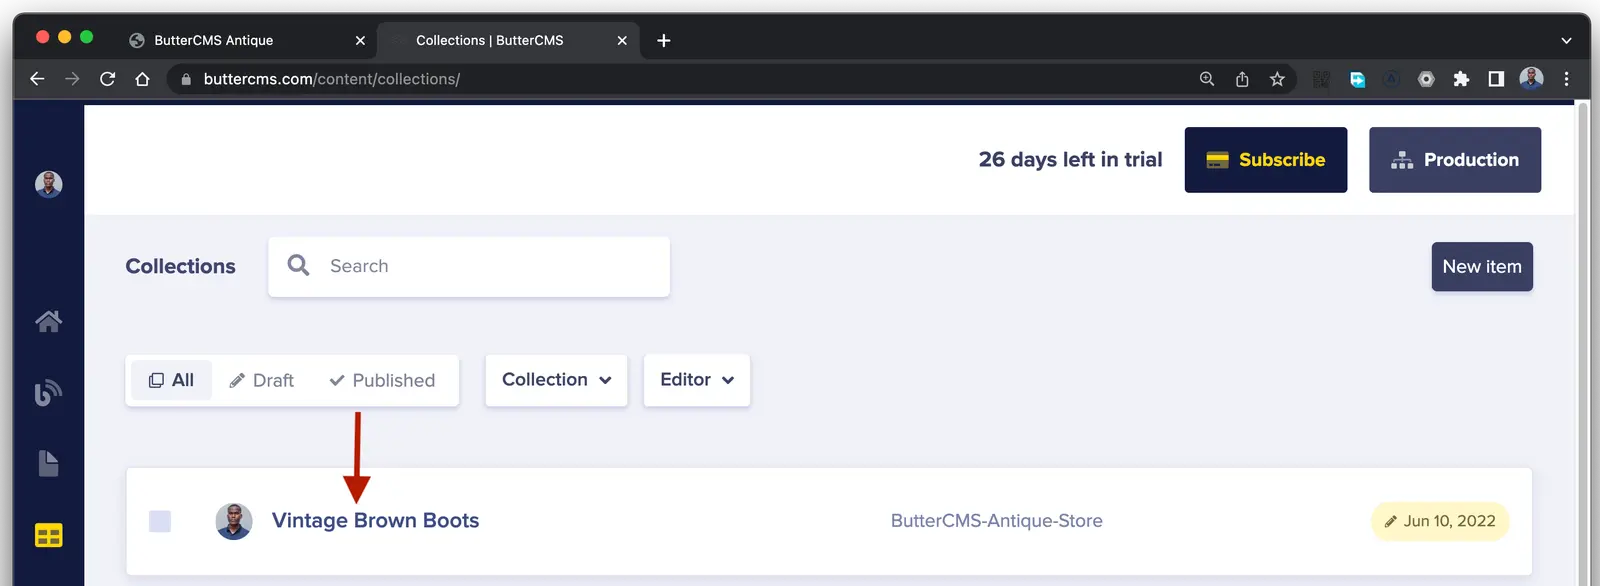Open the Home icon in sidebar
Viewport: 1600px width, 586px height.
coord(48,321)
